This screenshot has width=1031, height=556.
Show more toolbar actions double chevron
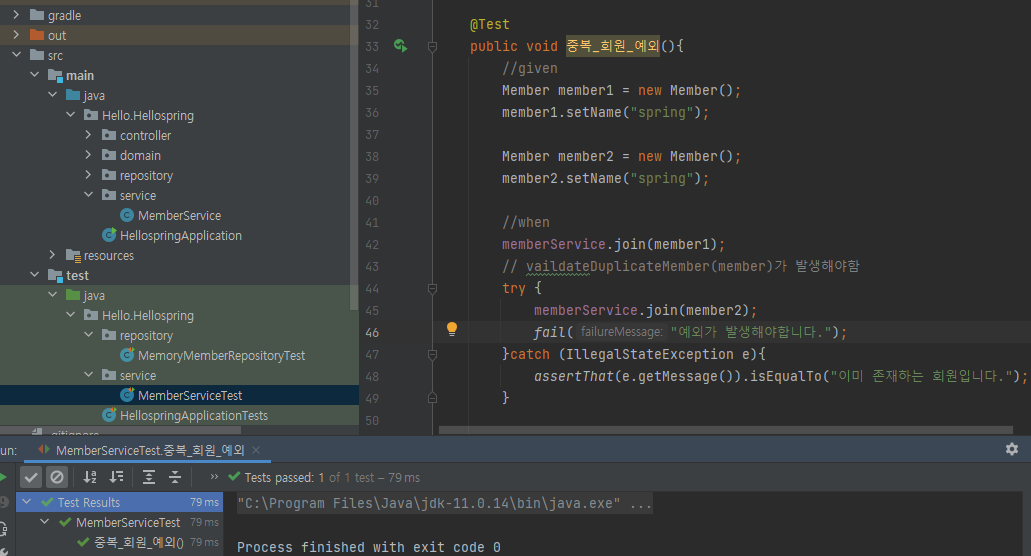pos(214,477)
